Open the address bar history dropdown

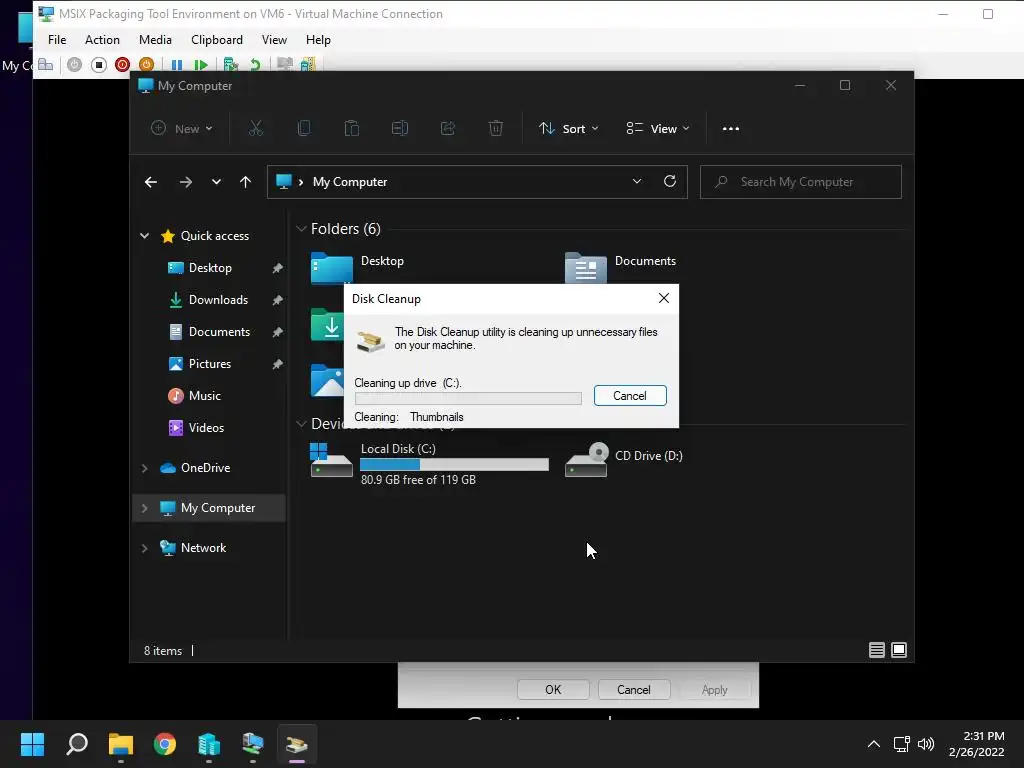tap(637, 182)
